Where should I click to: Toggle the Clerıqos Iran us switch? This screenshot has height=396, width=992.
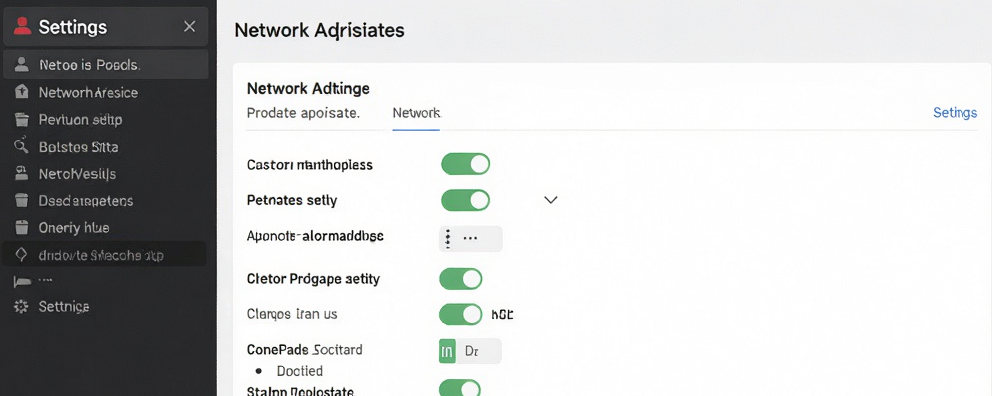click(461, 314)
